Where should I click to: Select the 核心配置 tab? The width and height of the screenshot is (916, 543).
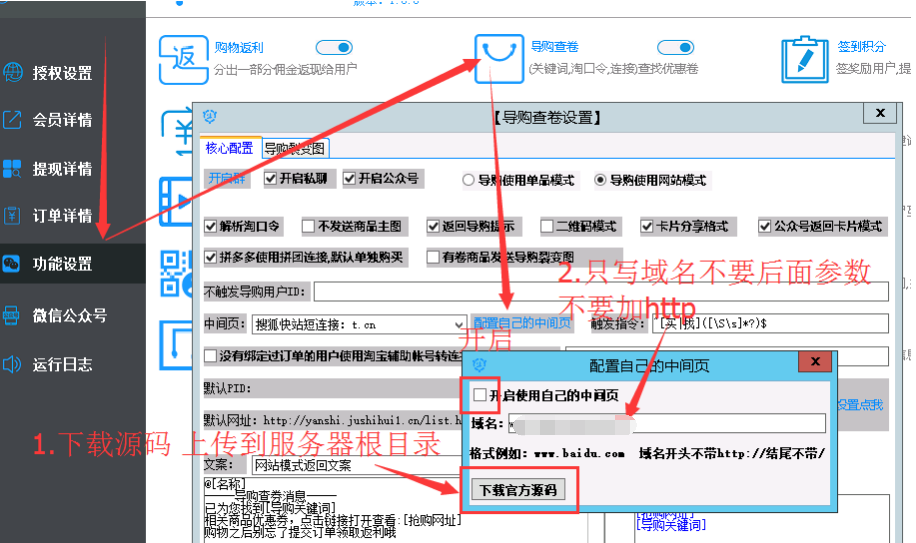coord(229,148)
